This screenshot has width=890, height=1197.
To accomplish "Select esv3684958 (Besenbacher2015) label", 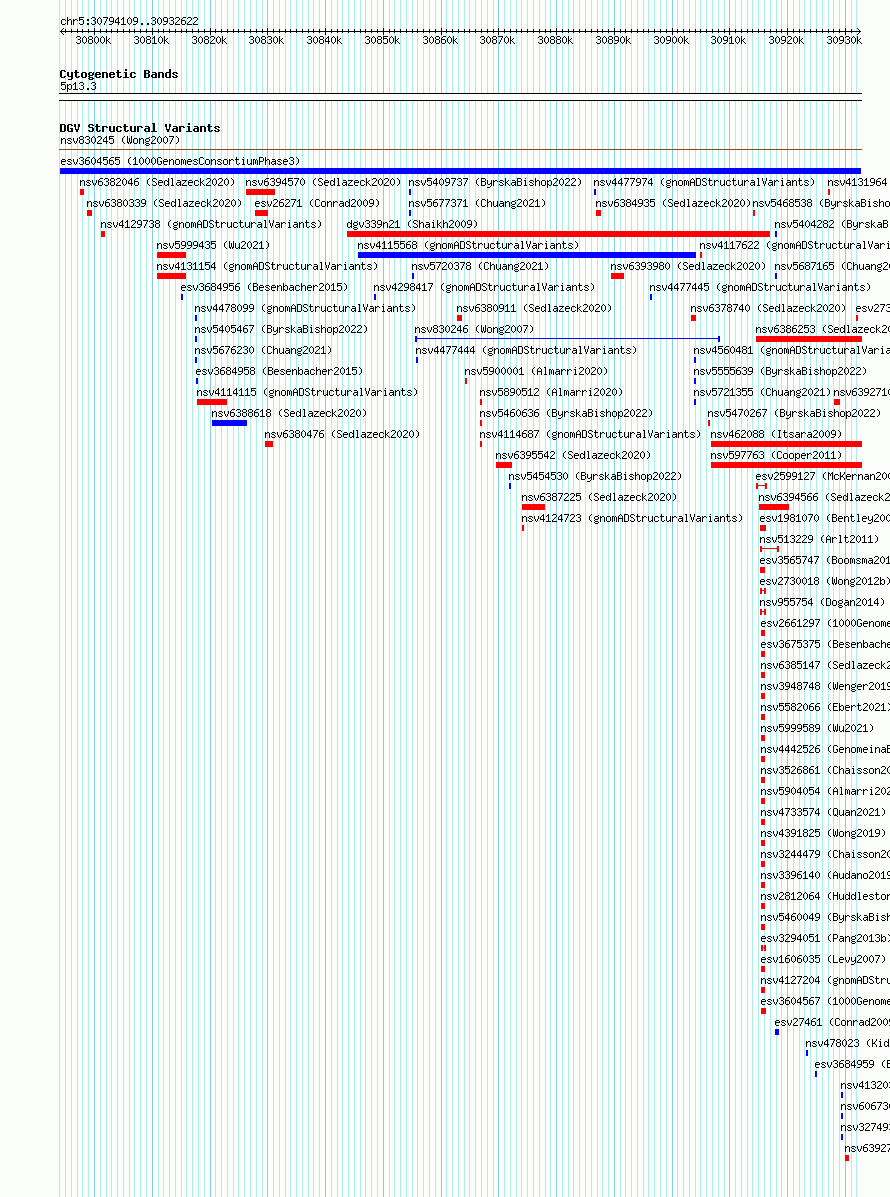I will pos(279,371).
